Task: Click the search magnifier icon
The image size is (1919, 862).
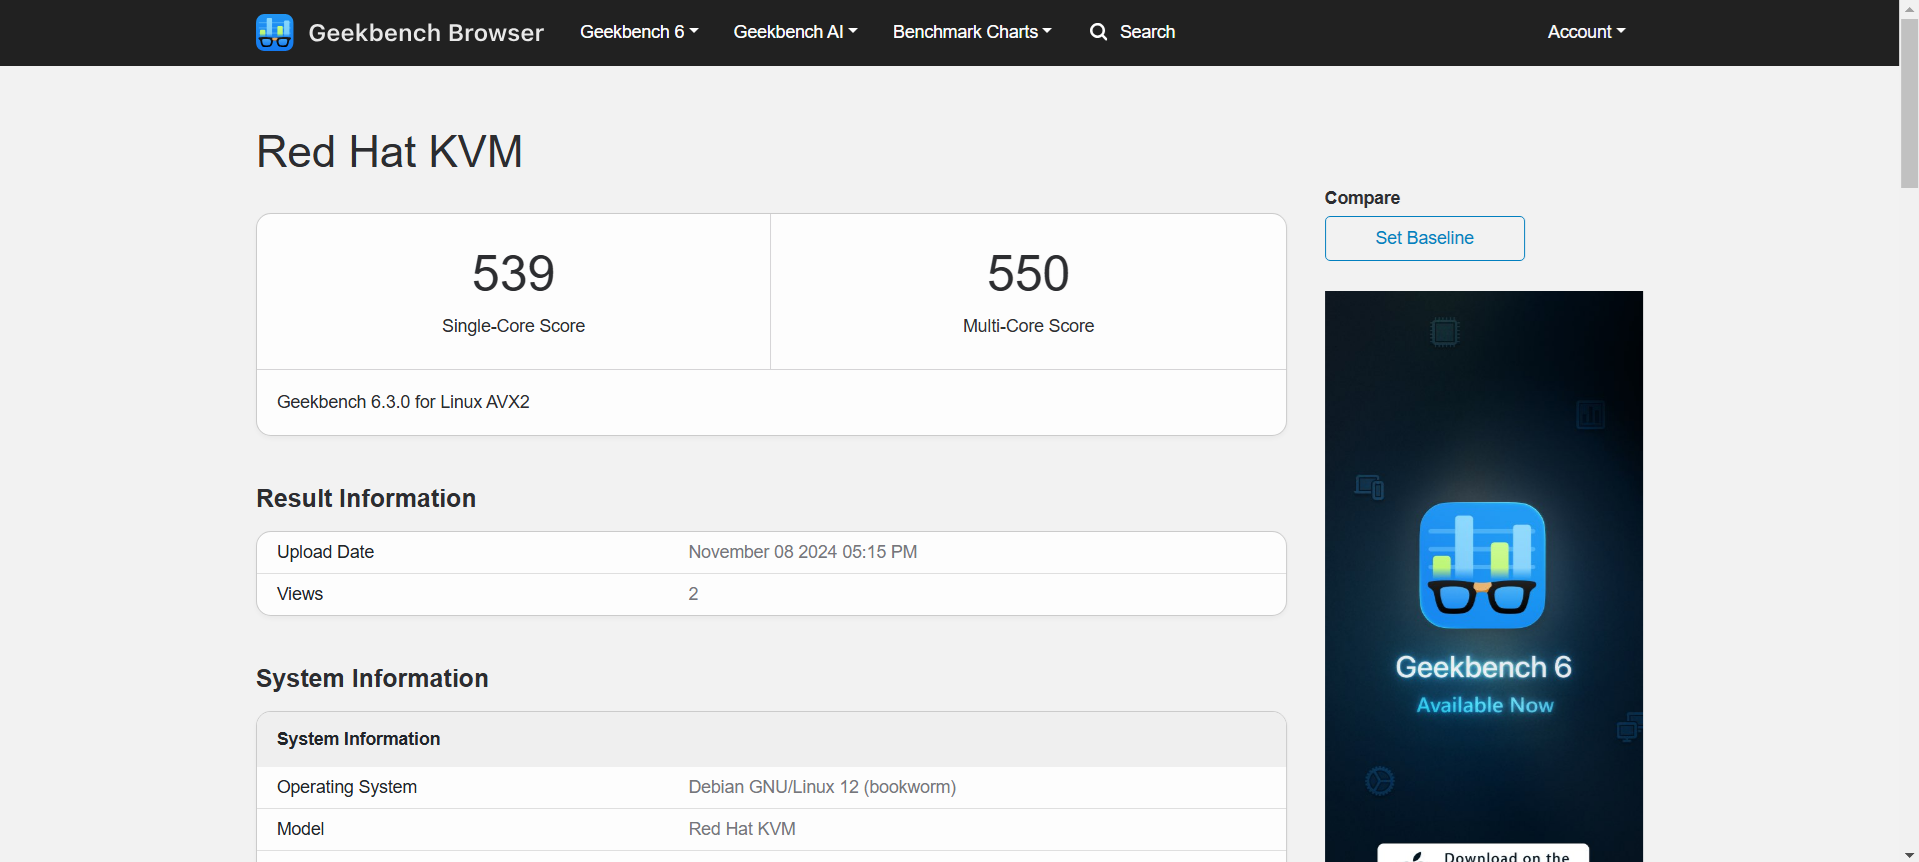Action: [1098, 32]
